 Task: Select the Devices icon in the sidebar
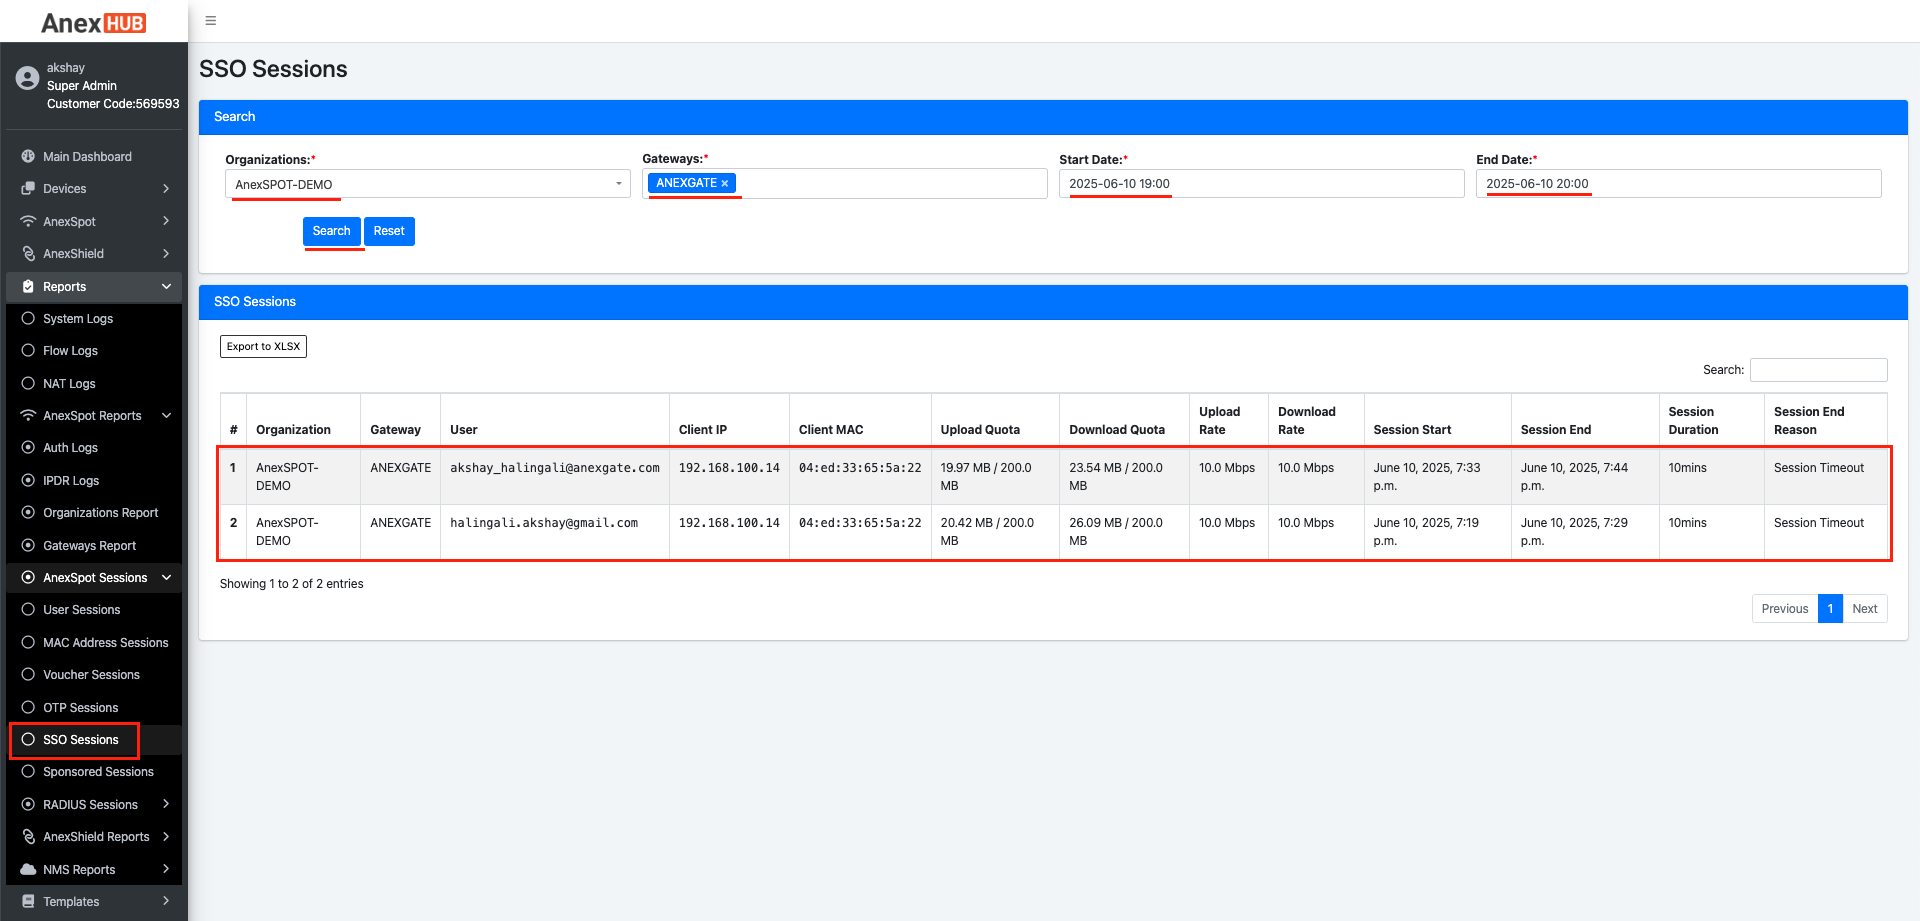click(x=27, y=188)
